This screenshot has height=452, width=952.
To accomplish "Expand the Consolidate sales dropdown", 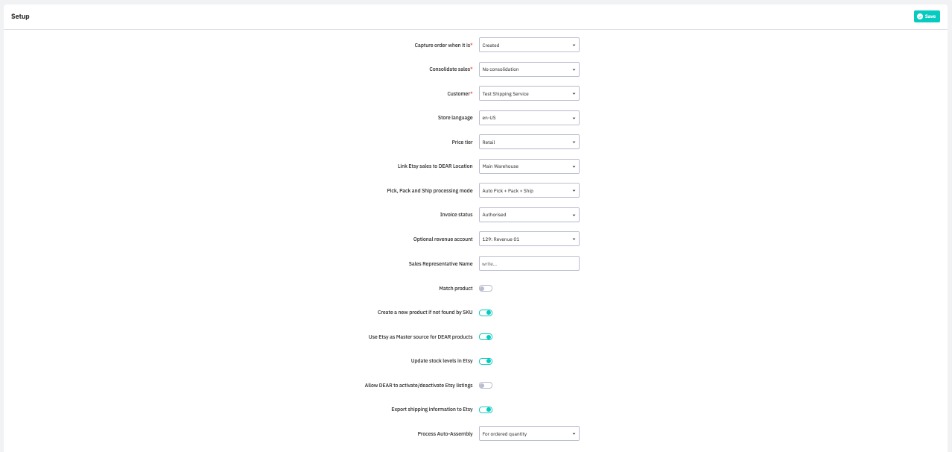I will 529,69.
